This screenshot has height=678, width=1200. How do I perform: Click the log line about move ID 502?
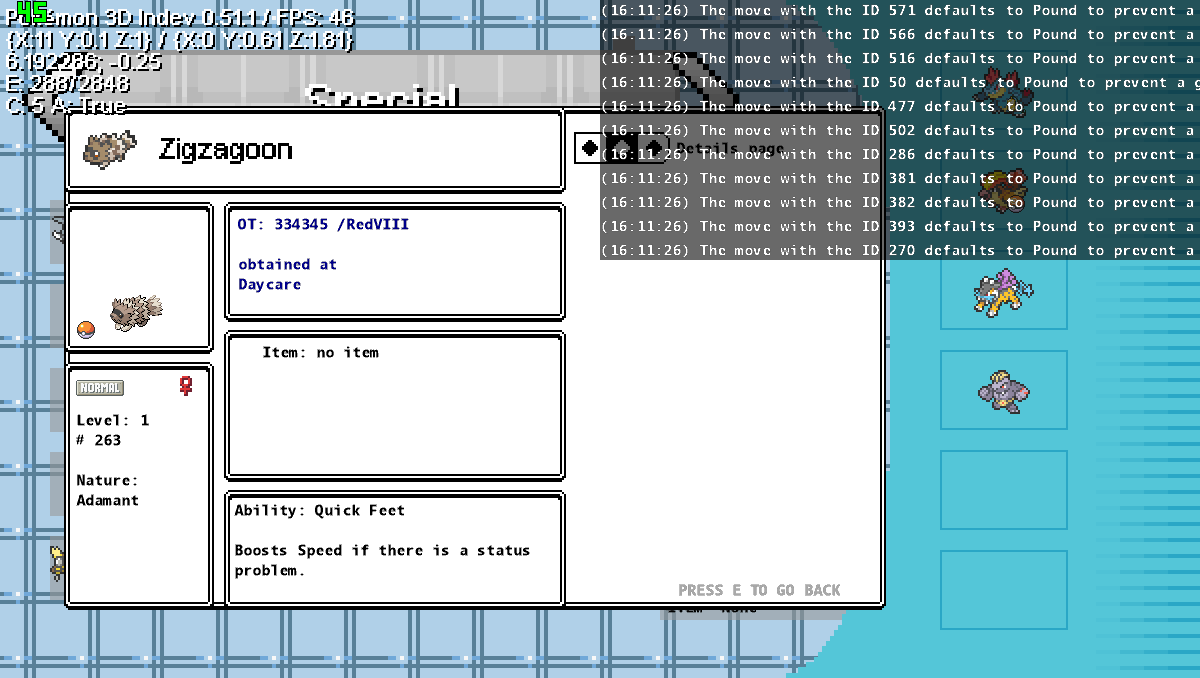[900, 131]
